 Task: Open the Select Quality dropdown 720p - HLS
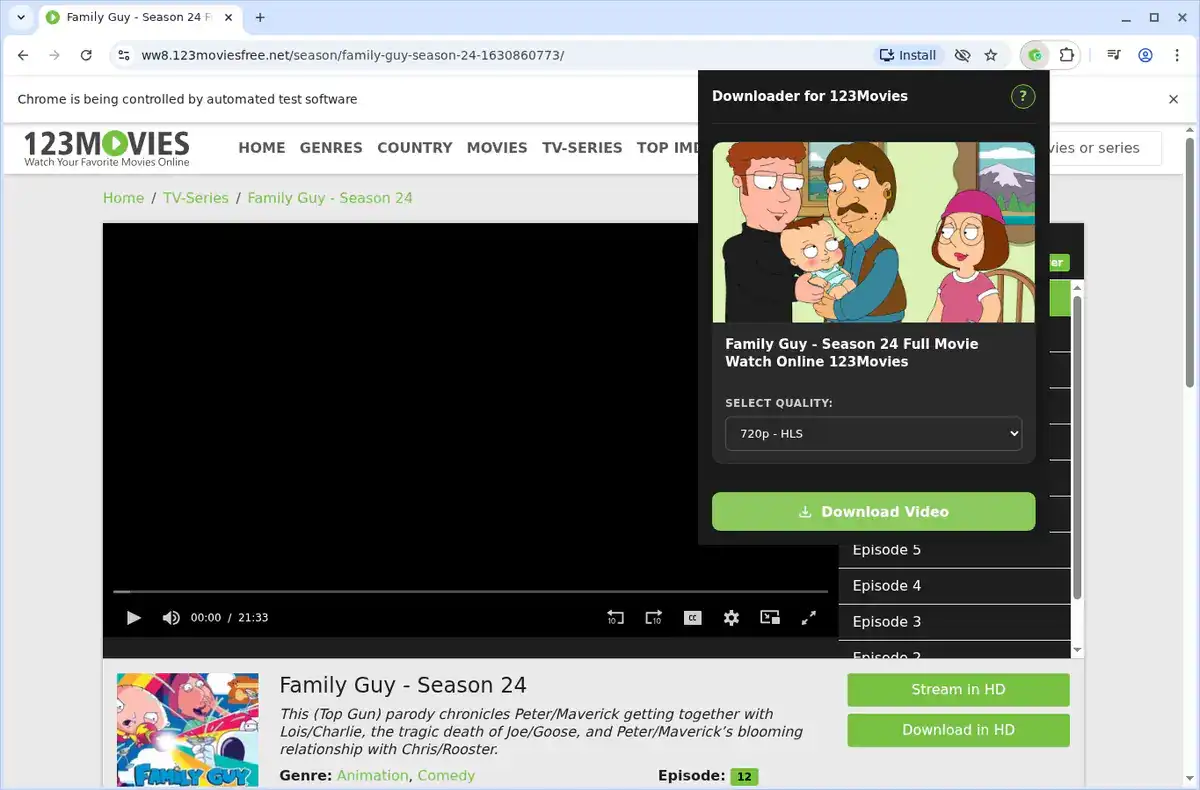[x=873, y=433]
